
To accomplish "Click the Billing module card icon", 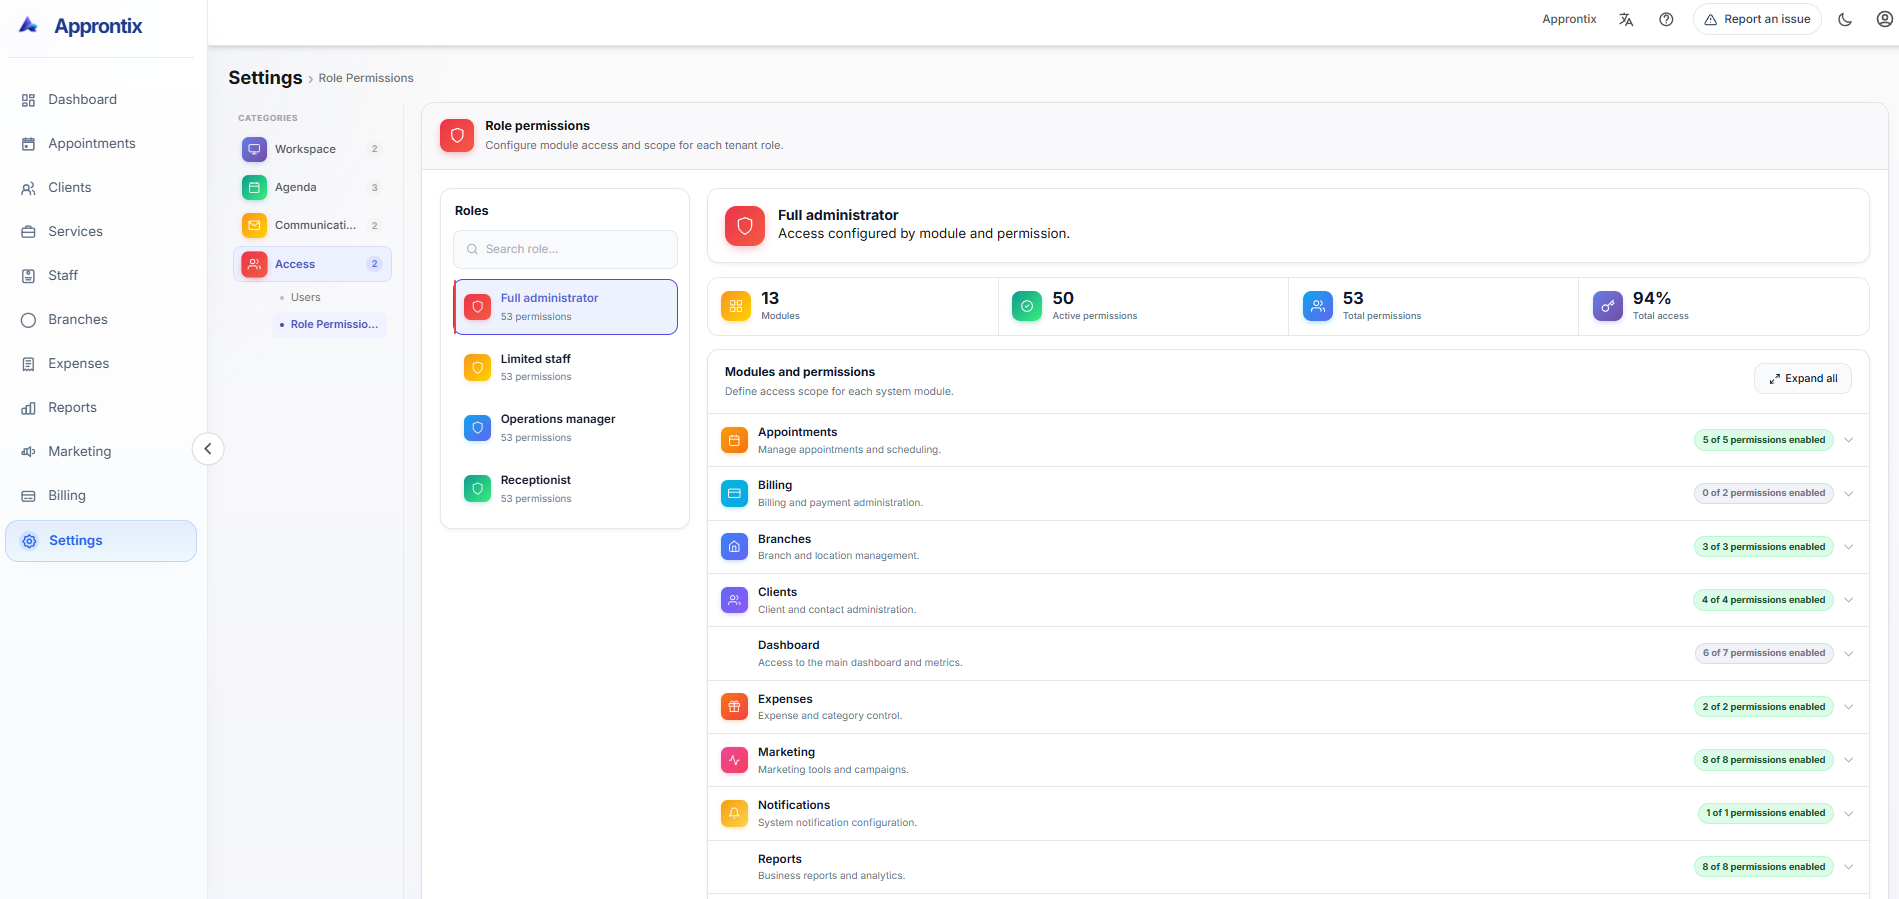I will pos(734,493).
